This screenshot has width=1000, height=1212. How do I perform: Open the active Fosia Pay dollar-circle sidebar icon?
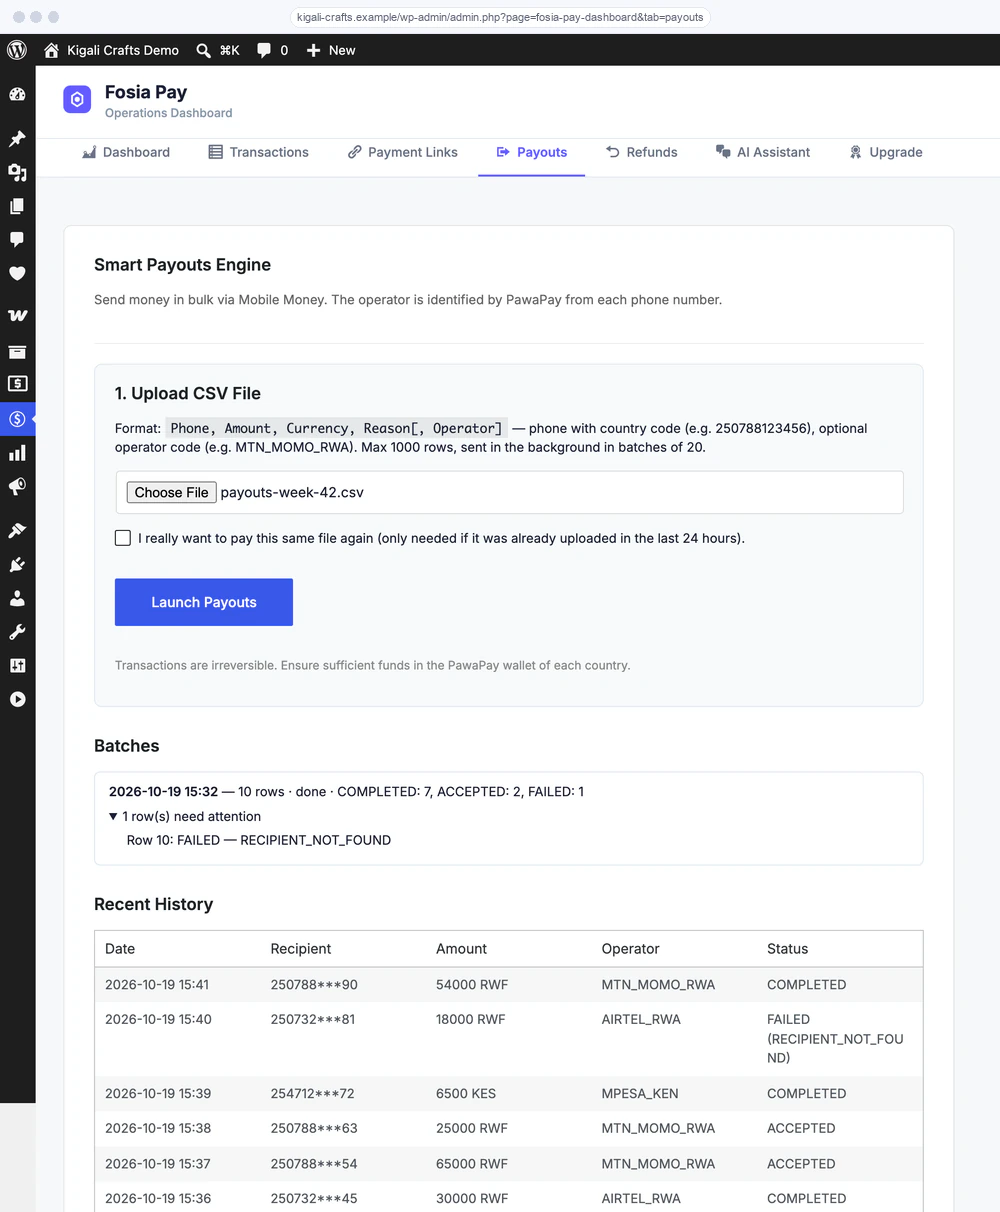[x=17, y=419]
